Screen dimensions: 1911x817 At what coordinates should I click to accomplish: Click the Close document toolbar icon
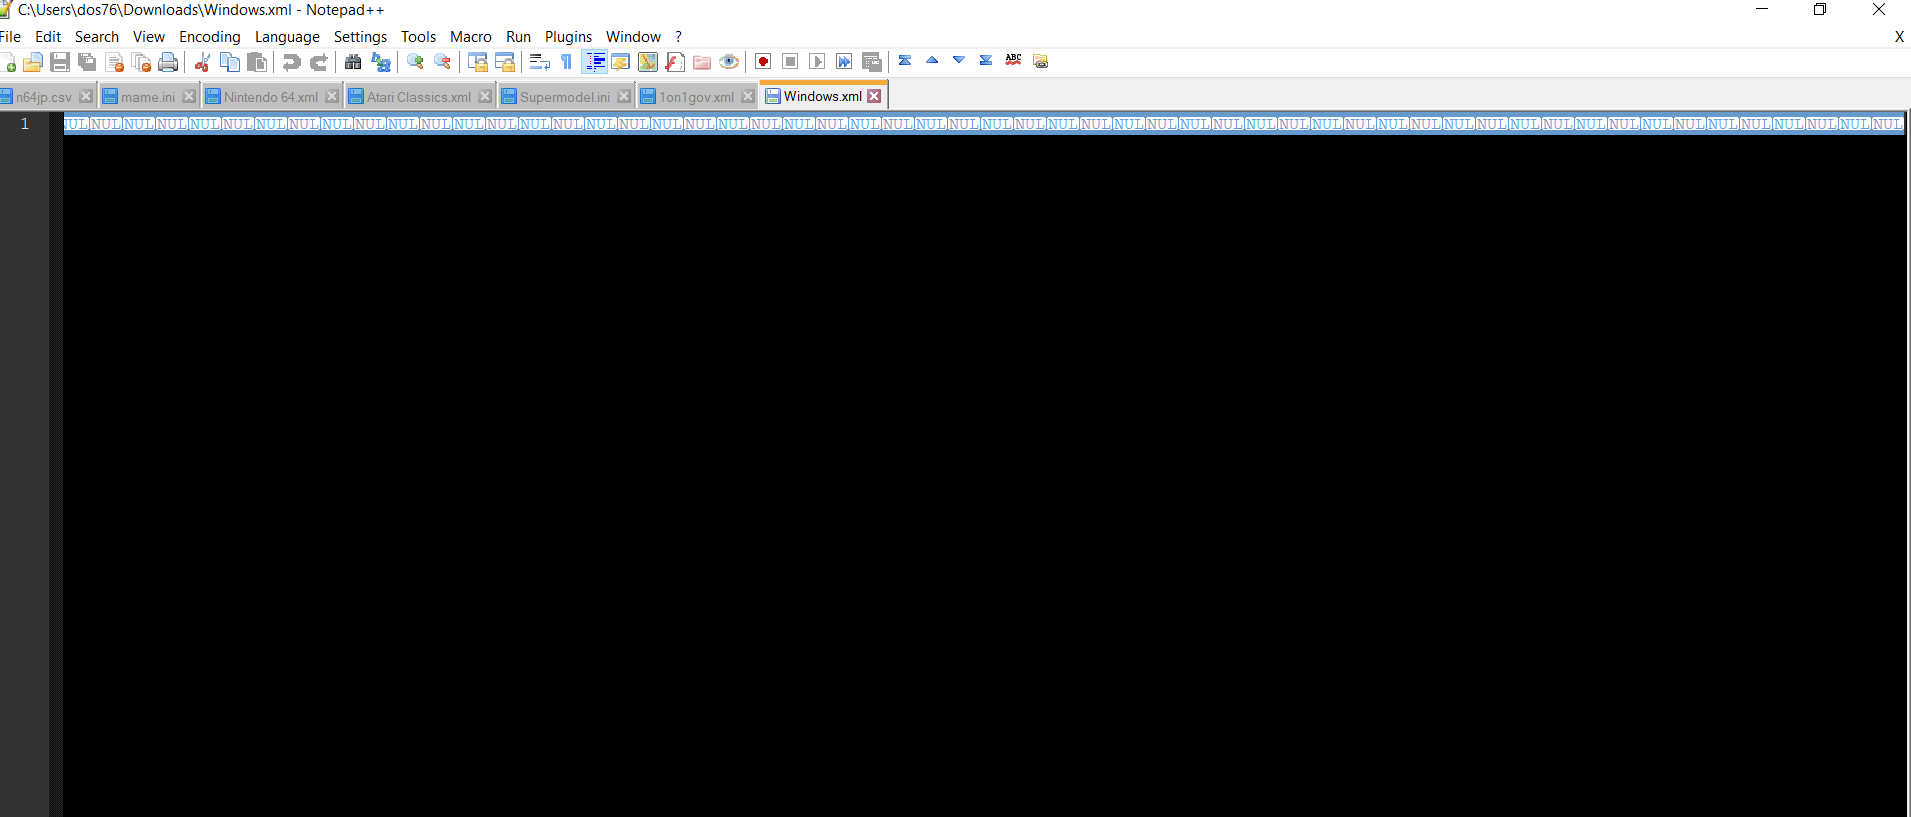[115, 62]
